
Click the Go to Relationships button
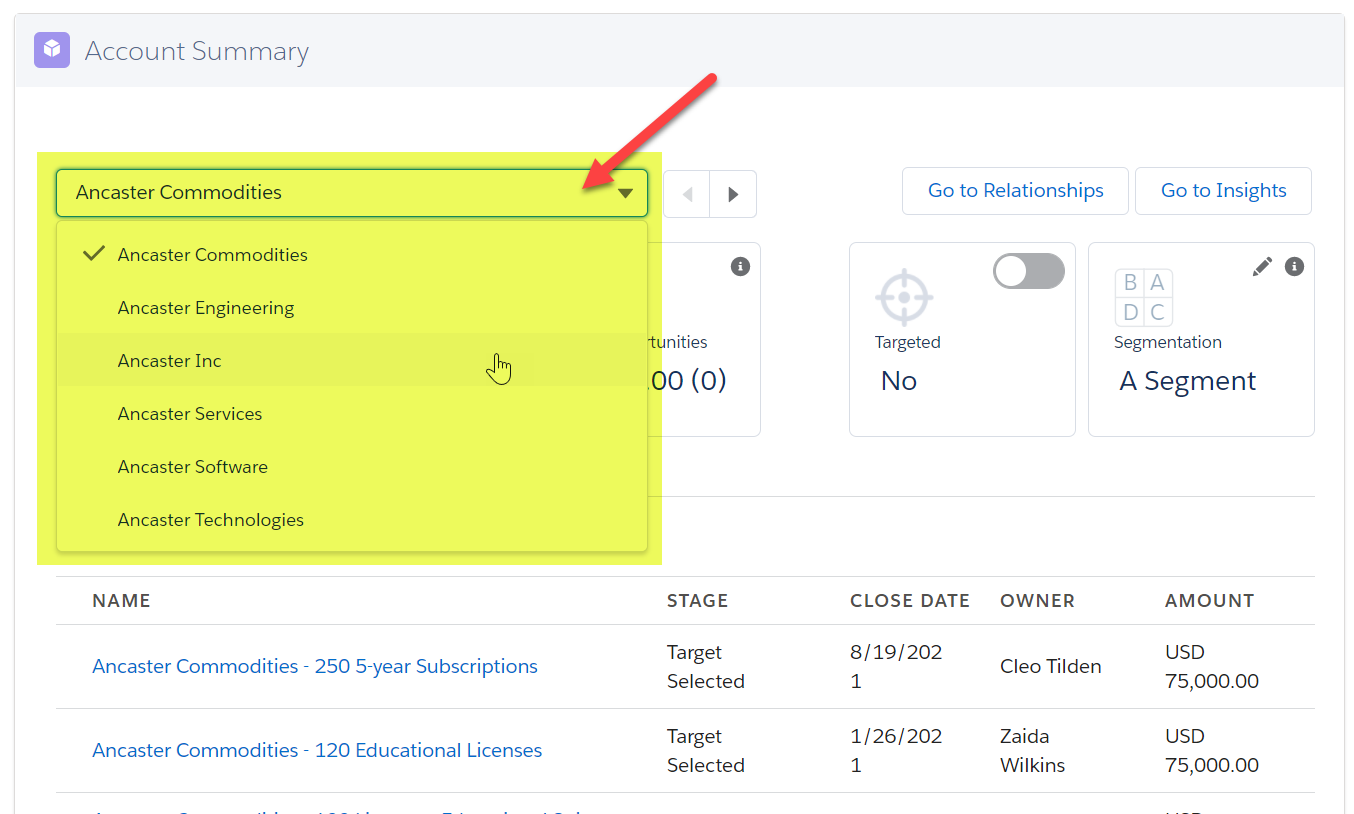[1015, 191]
